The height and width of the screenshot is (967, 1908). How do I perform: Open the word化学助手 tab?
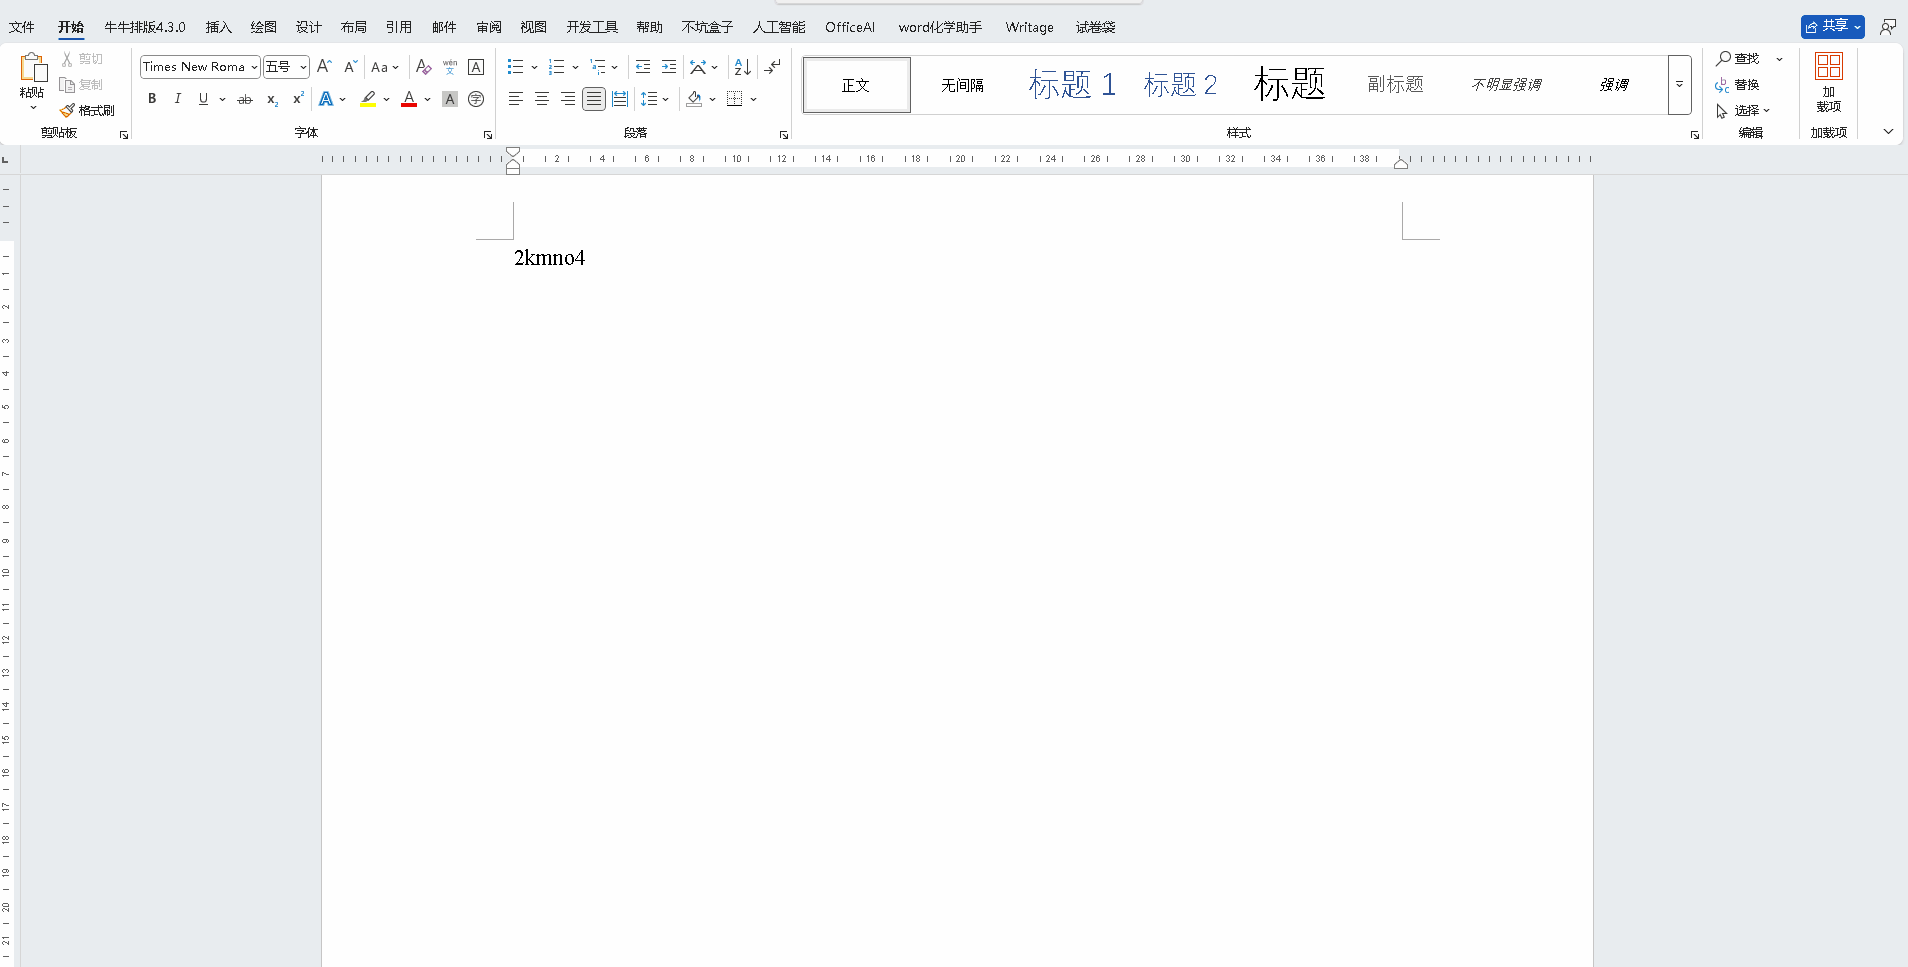point(940,27)
